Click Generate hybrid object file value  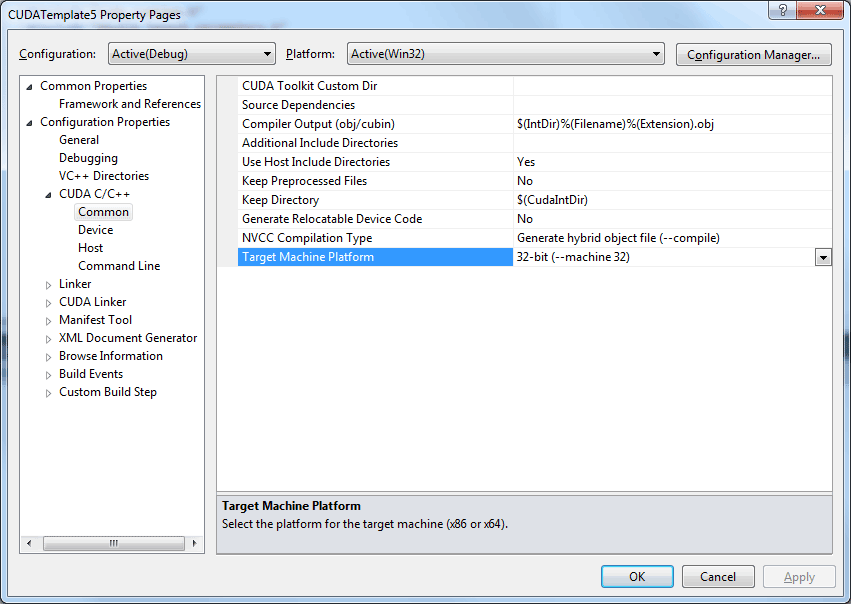[618, 238]
